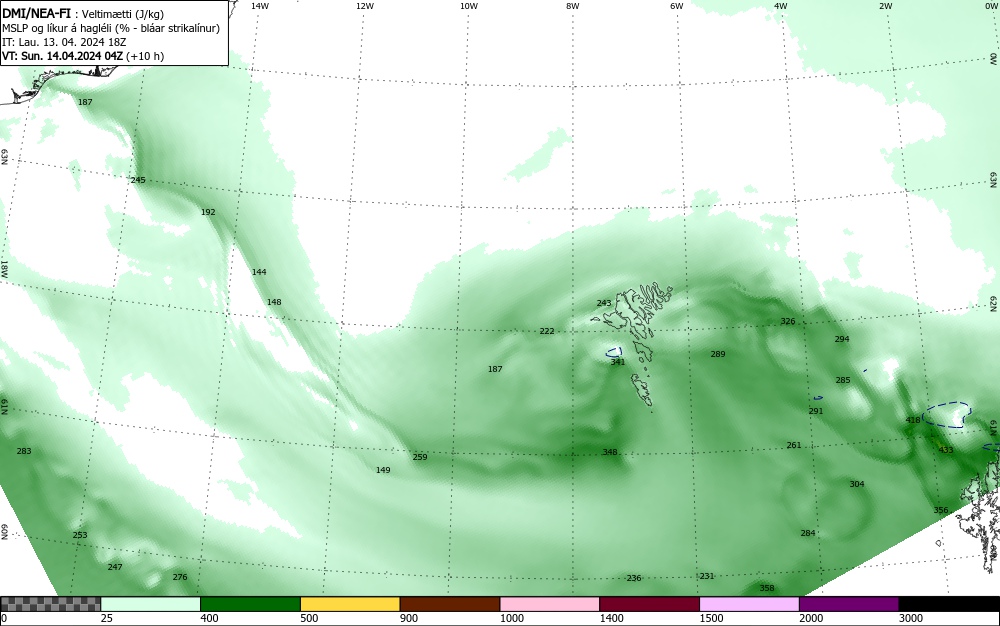This screenshot has height=626, width=1000.
Task: Click the "2000" legend scale number
Action: [811, 618]
